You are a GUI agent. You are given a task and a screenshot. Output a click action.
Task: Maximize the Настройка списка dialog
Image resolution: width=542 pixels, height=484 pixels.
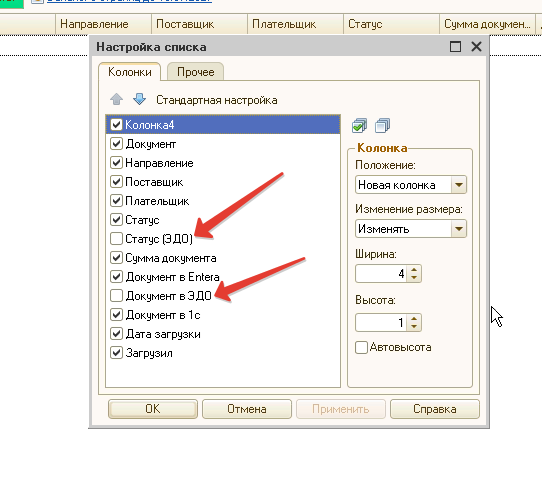click(455, 46)
